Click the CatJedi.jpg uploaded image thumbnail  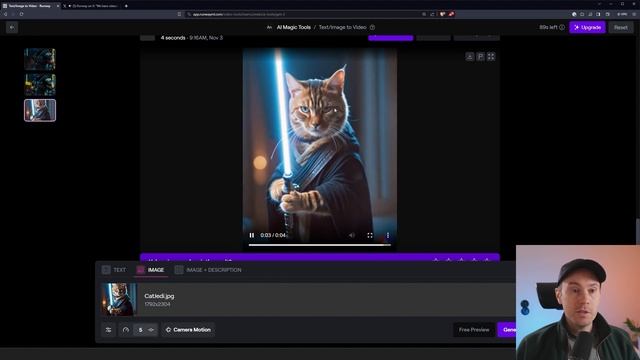(119, 300)
